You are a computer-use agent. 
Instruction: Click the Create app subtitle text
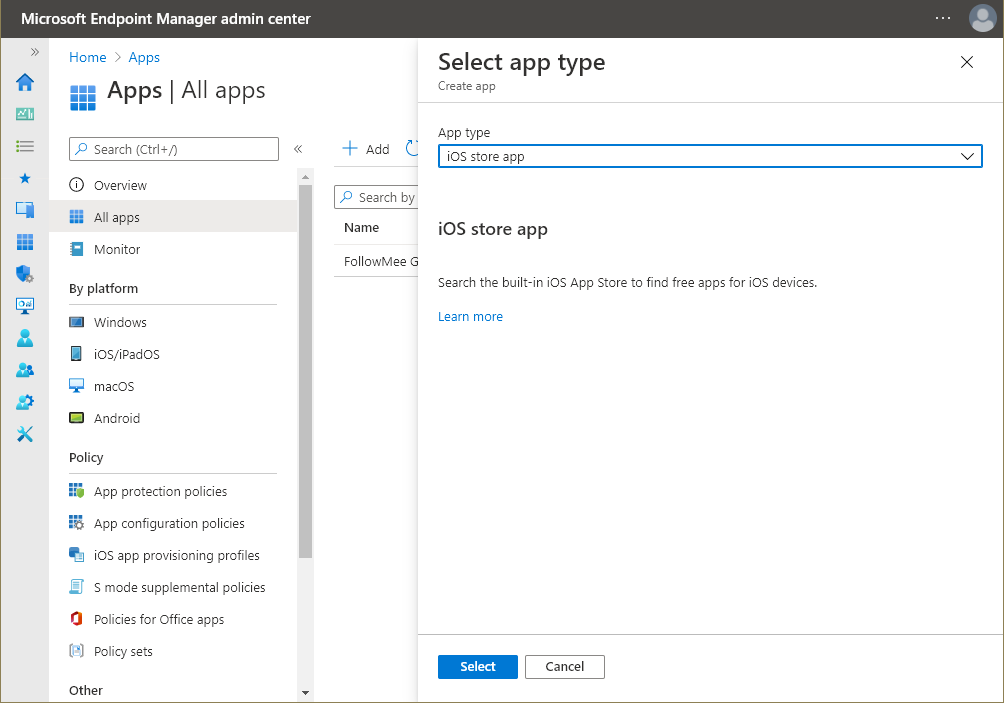(467, 86)
